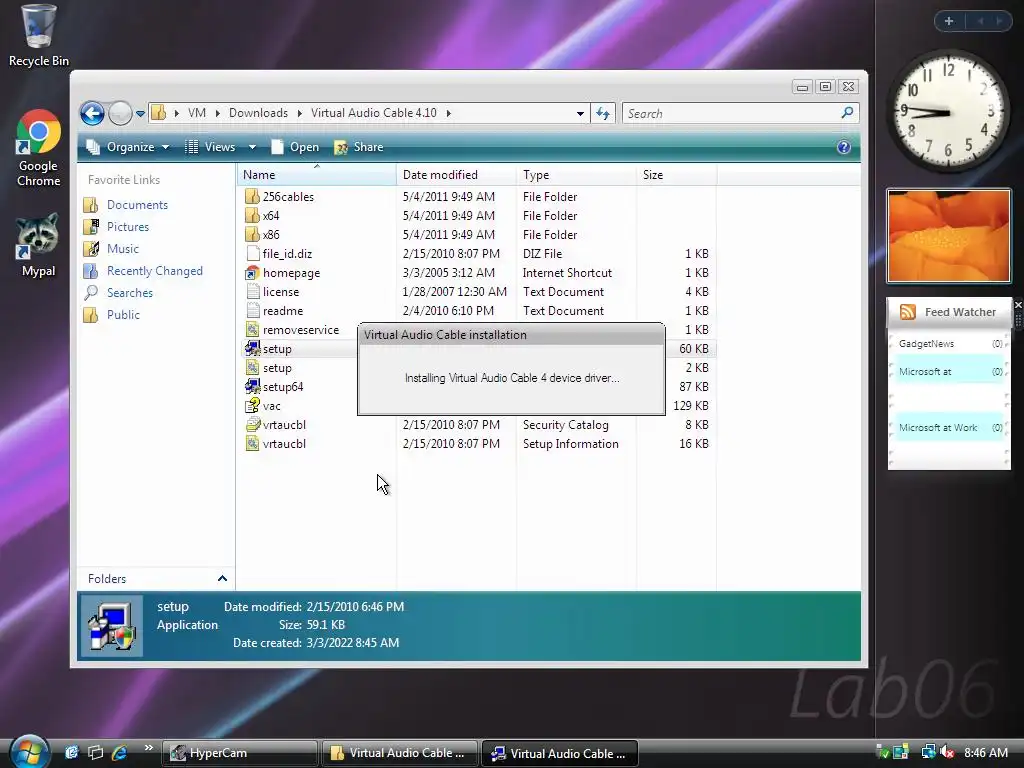Sort by the Name column header
Image resolution: width=1024 pixels, height=768 pixels.
click(316, 174)
